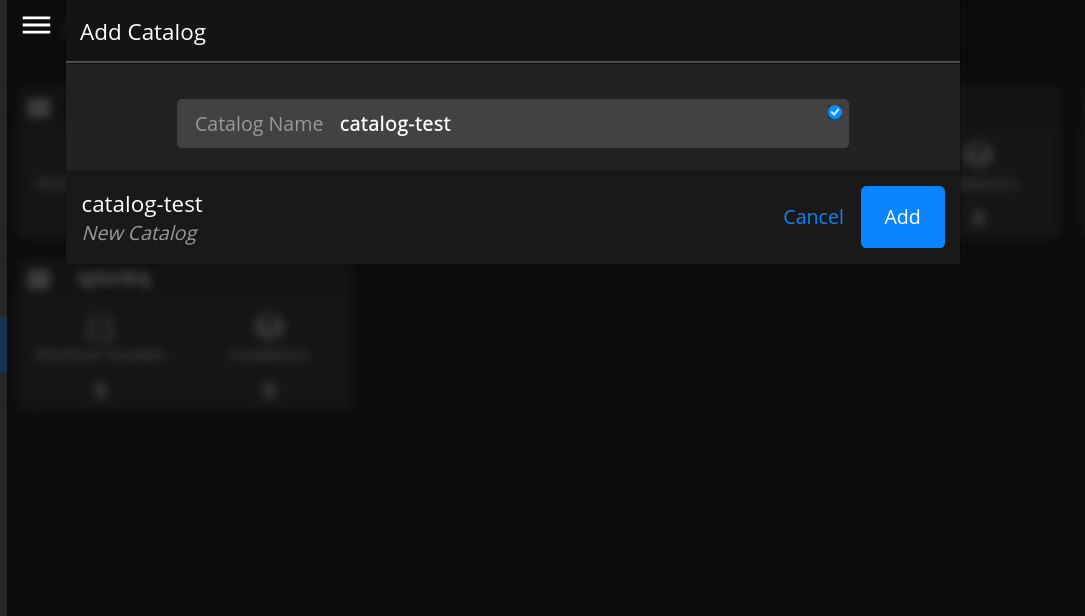Cancel adding the catalog
The width and height of the screenshot is (1085, 616).
point(813,217)
